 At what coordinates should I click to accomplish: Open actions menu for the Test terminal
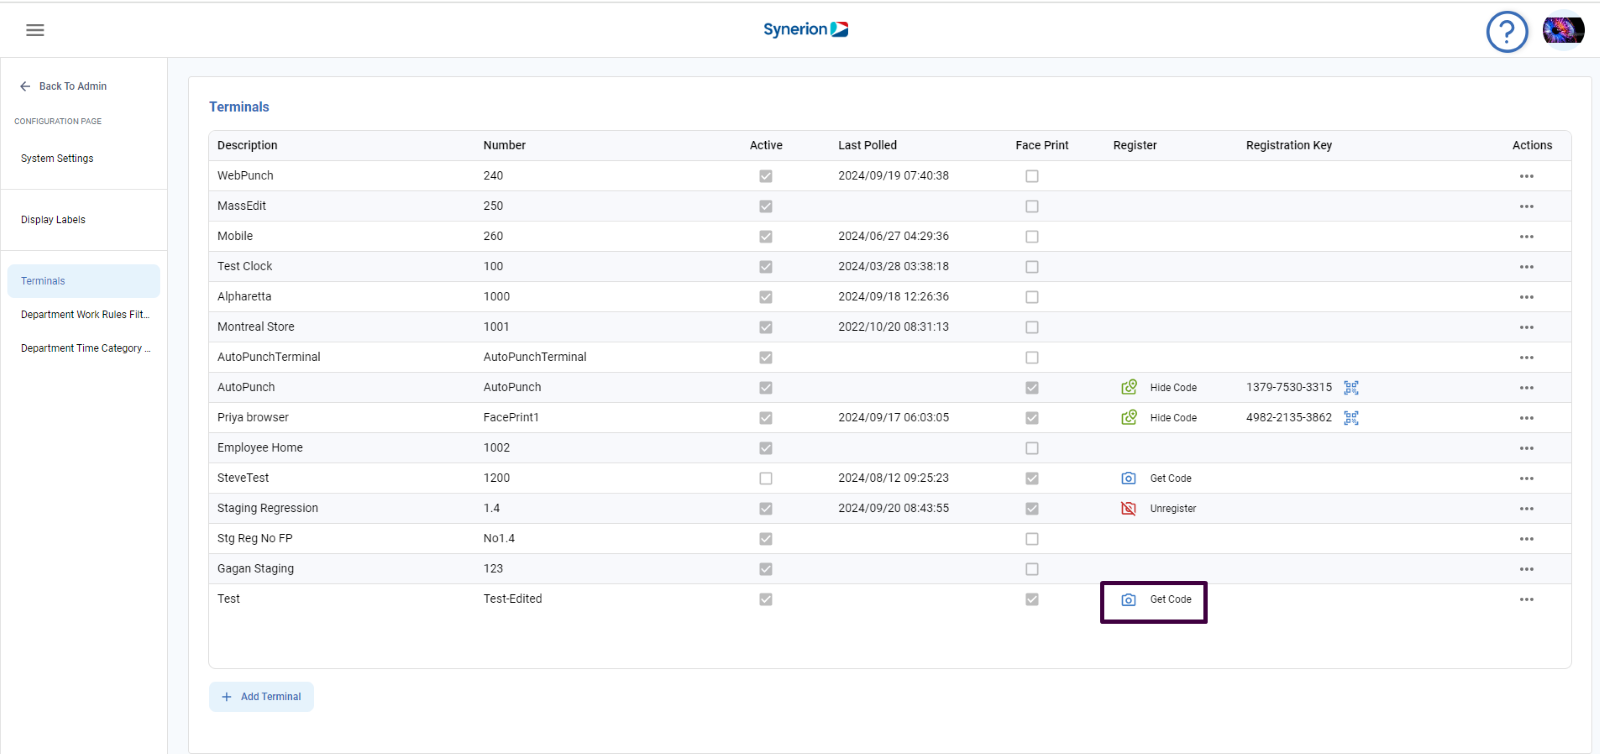pyautogui.click(x=1526, y=599)
